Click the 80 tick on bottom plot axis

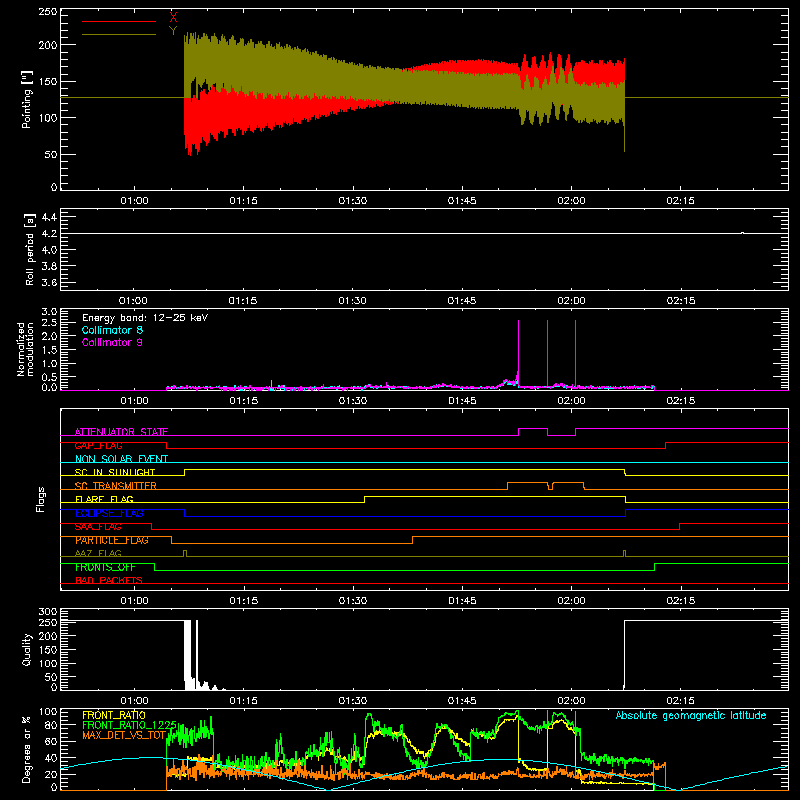[51, 725]
